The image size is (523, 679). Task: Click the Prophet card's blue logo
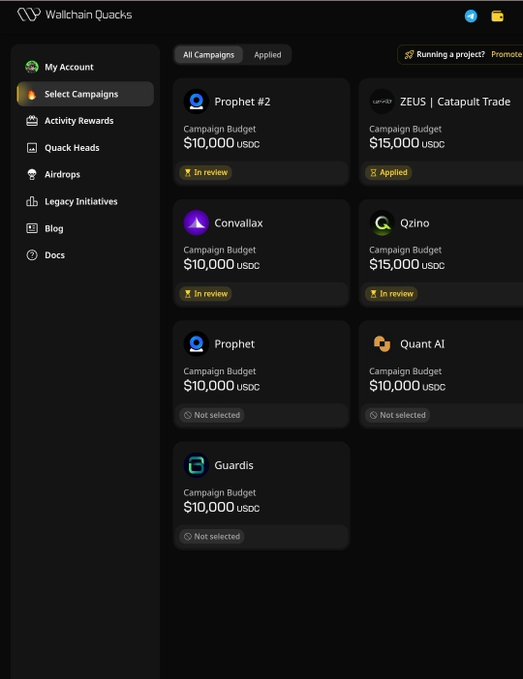pyautogui.click(x=196, y=344)
